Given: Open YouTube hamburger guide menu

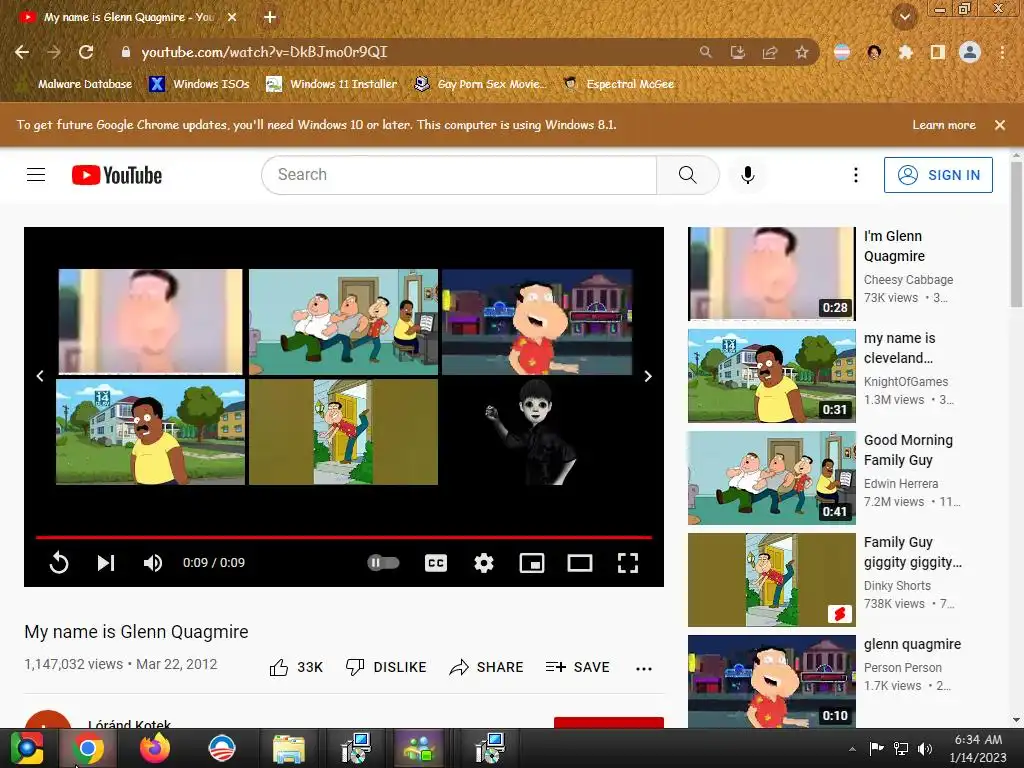Looking at the screenshot, I should tap(36, 175).
